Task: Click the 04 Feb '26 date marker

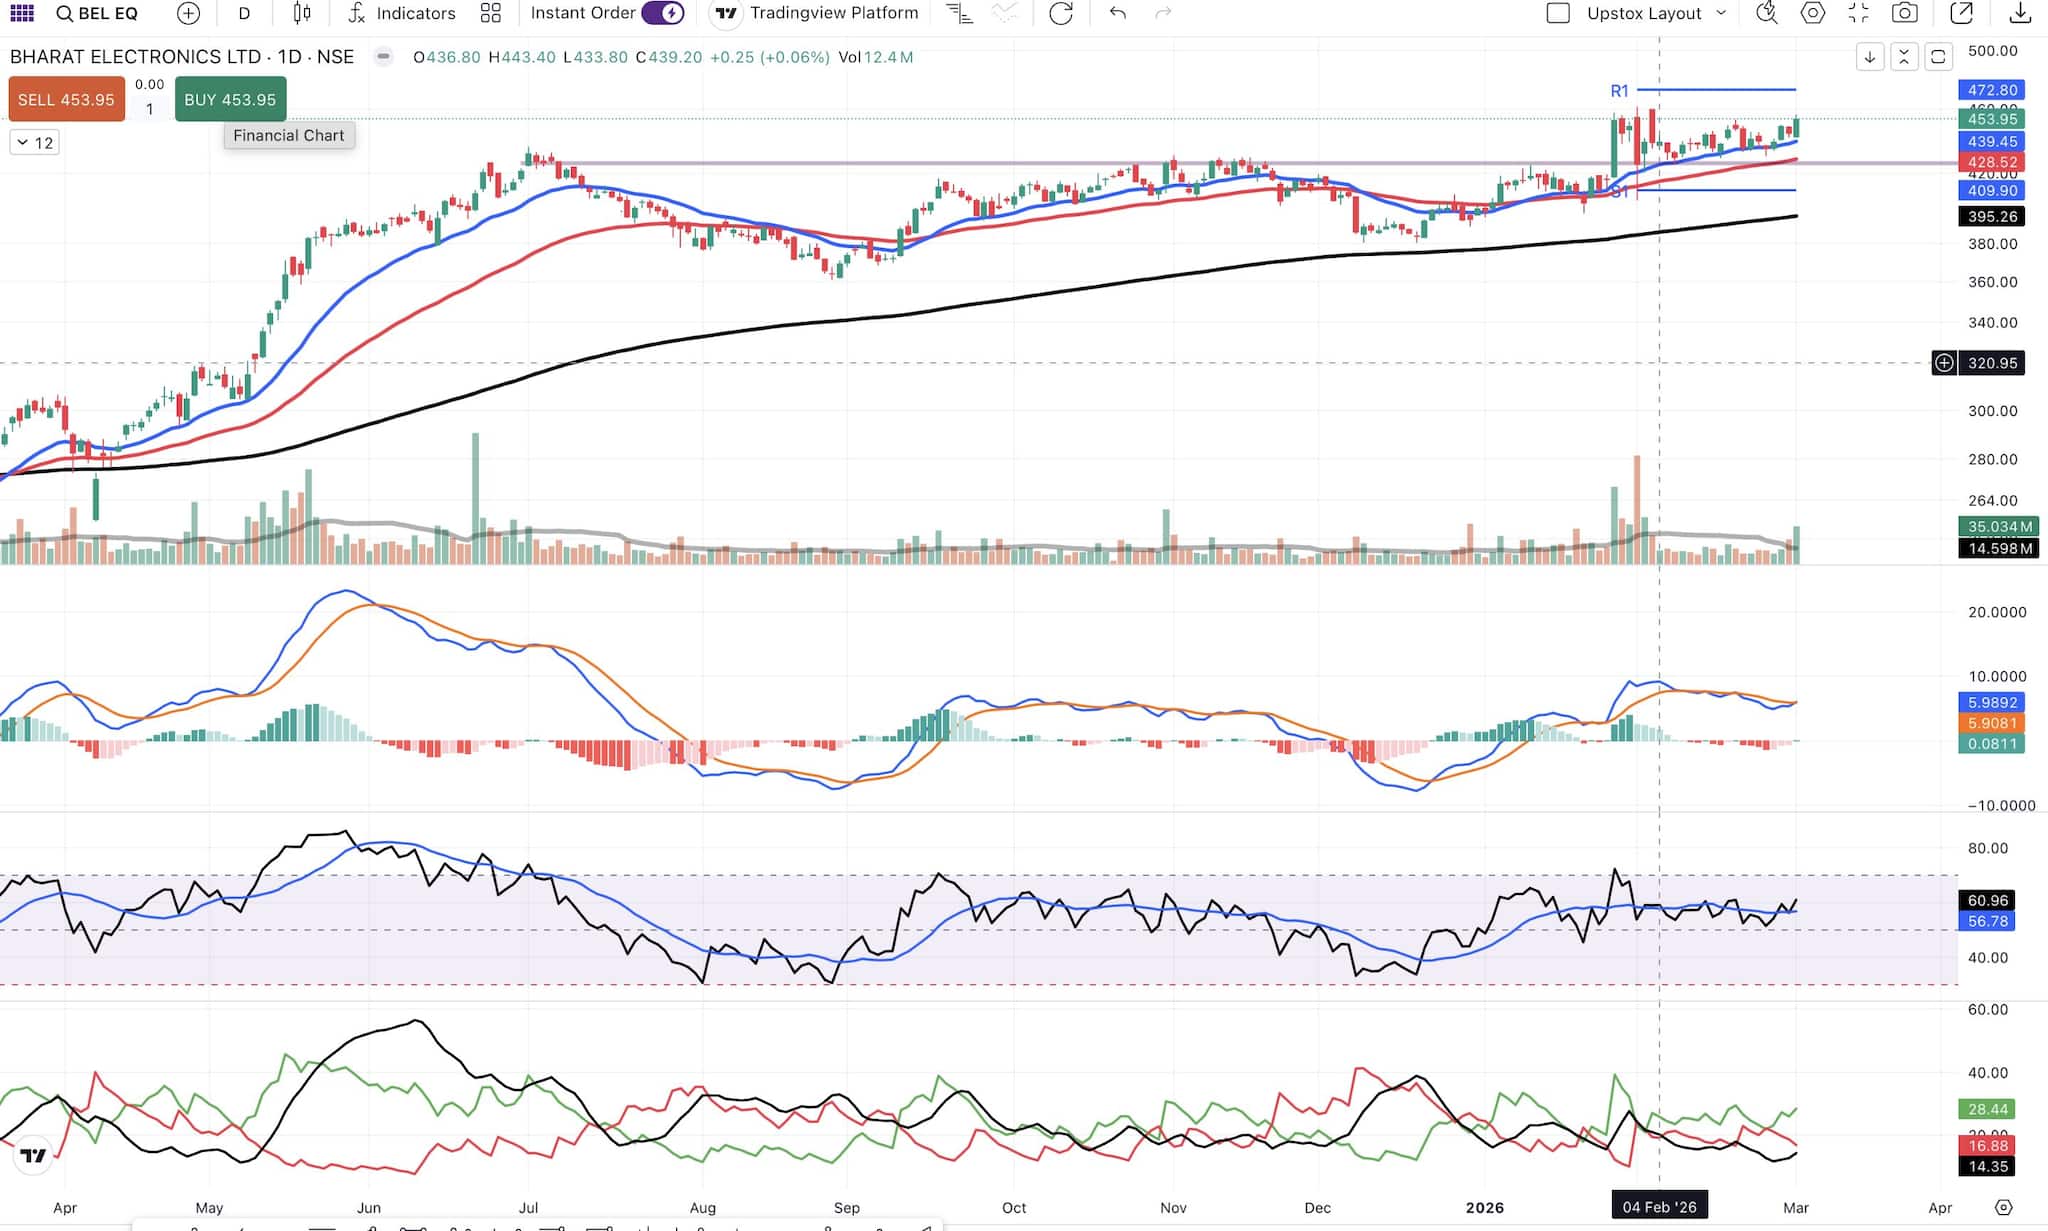Action: coord(1660,1207)
